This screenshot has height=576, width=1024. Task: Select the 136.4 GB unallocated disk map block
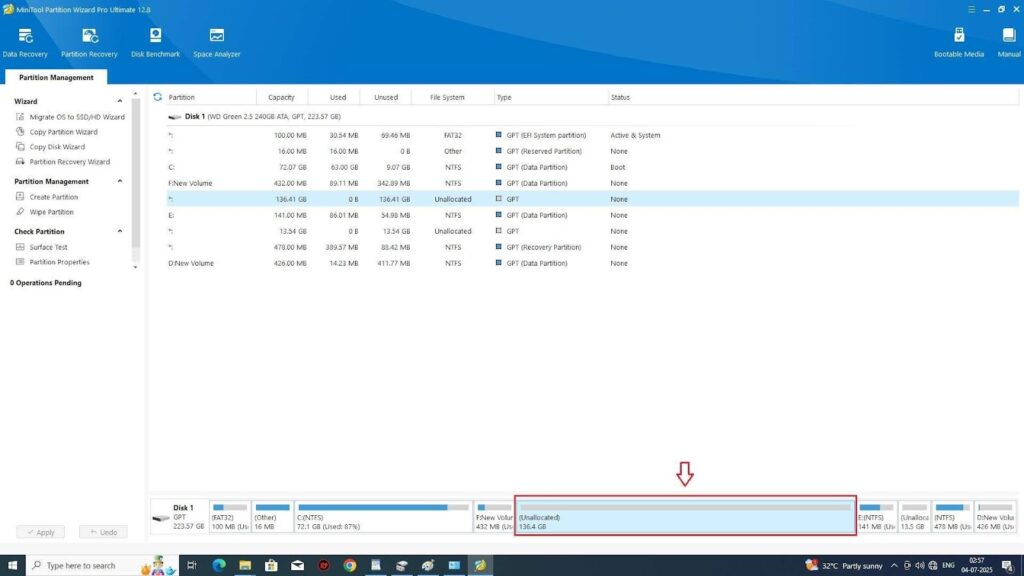coord(685,516)
